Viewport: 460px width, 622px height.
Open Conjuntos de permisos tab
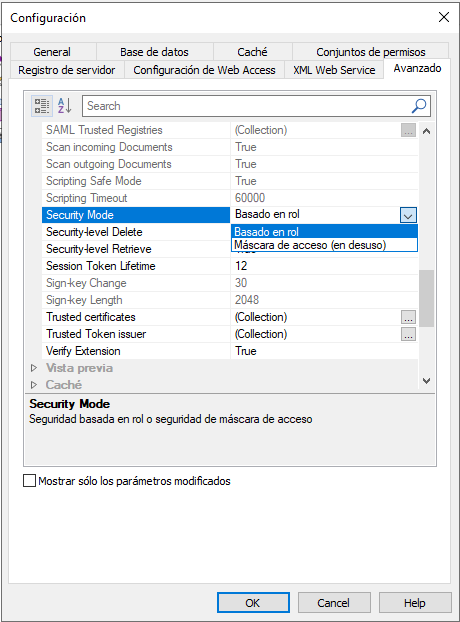point(371,52)
